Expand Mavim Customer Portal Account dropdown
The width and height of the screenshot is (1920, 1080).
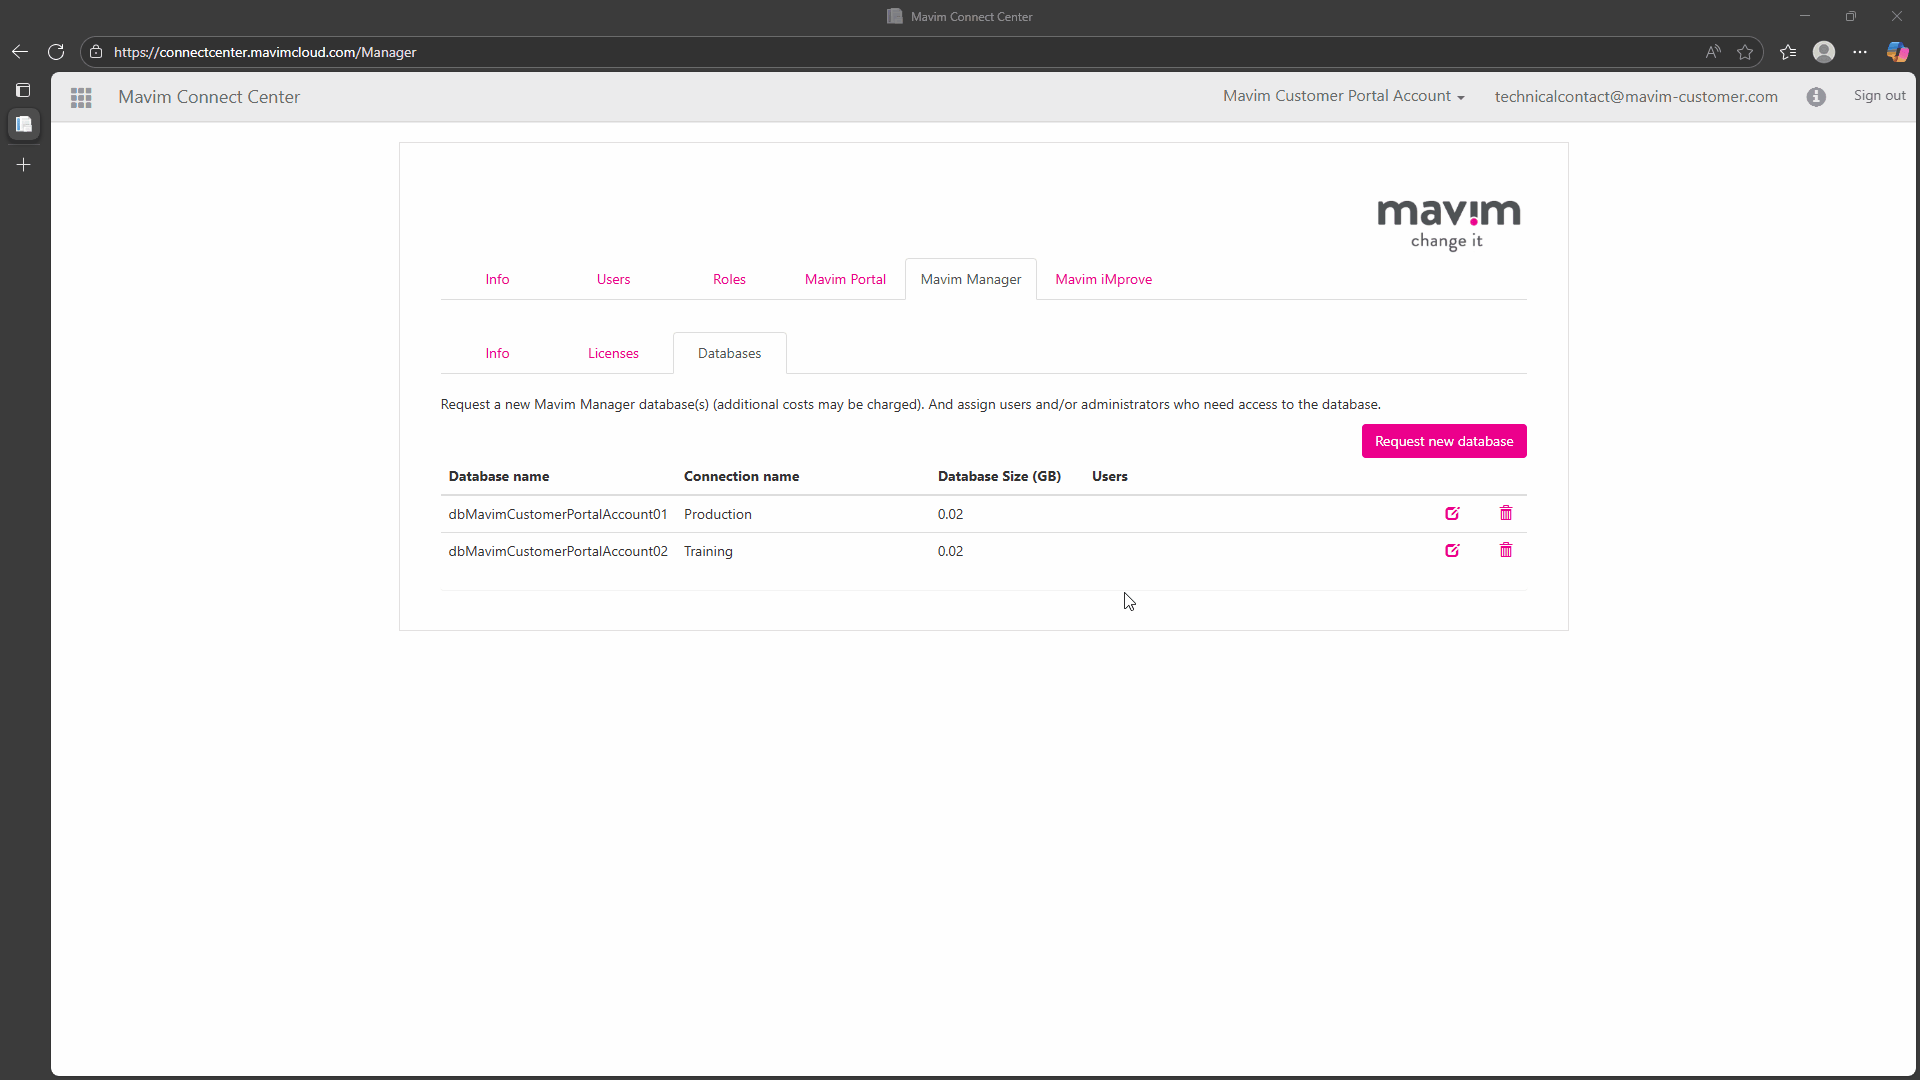[x=1343, y=96]
